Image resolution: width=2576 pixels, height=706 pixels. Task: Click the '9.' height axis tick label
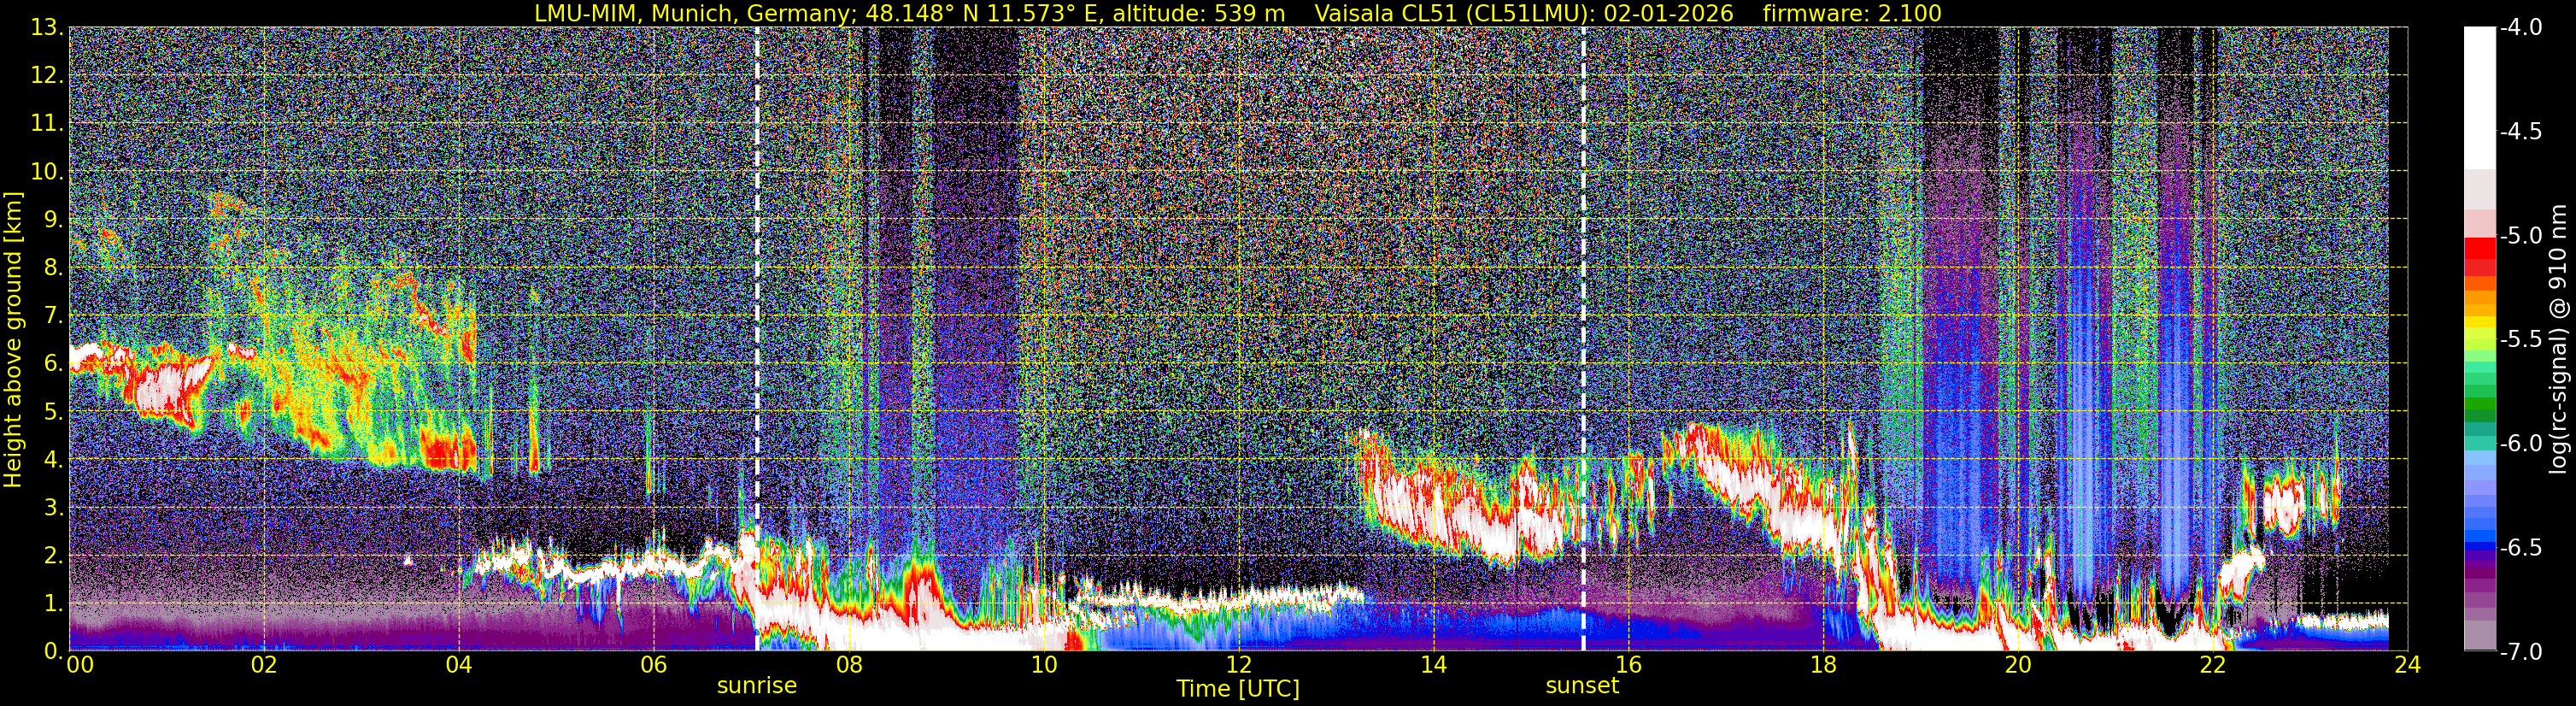(x=52, y=220)
